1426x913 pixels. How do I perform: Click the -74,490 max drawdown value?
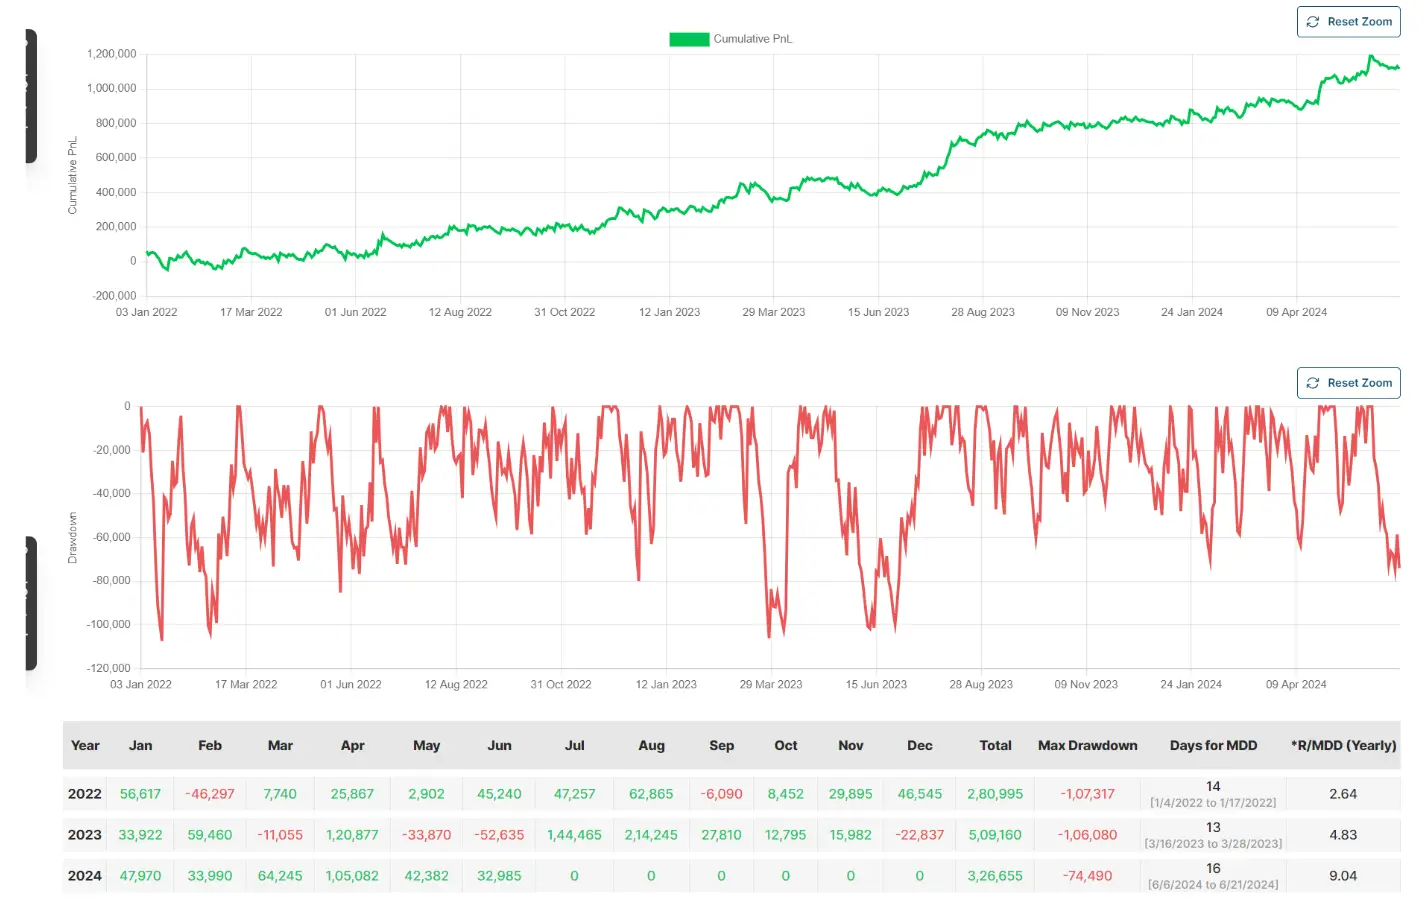(x=1087, y=876)
